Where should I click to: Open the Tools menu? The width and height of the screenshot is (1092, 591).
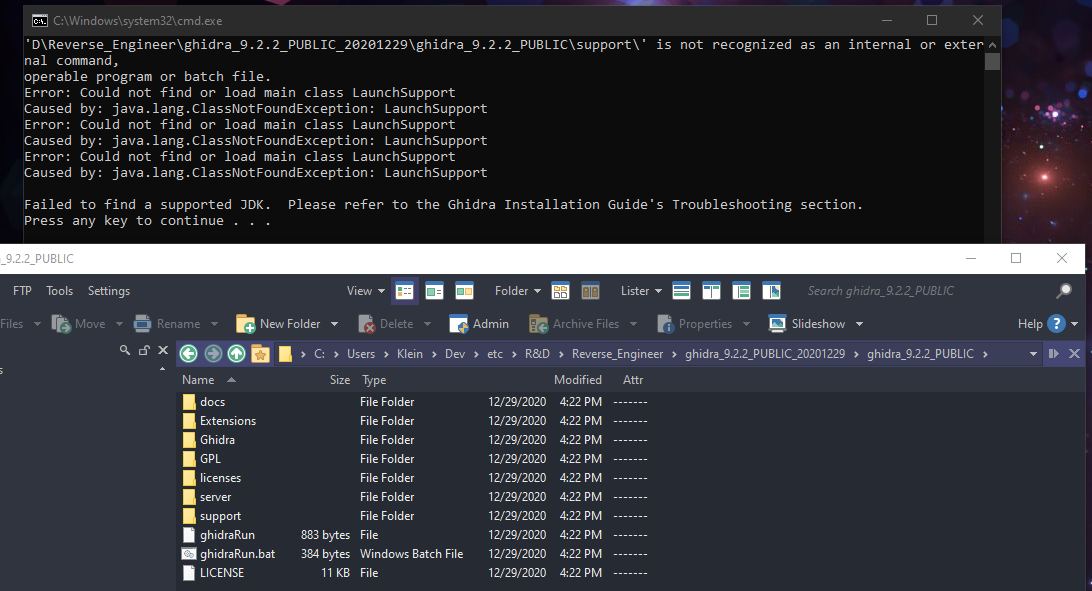tap(59, 291)
